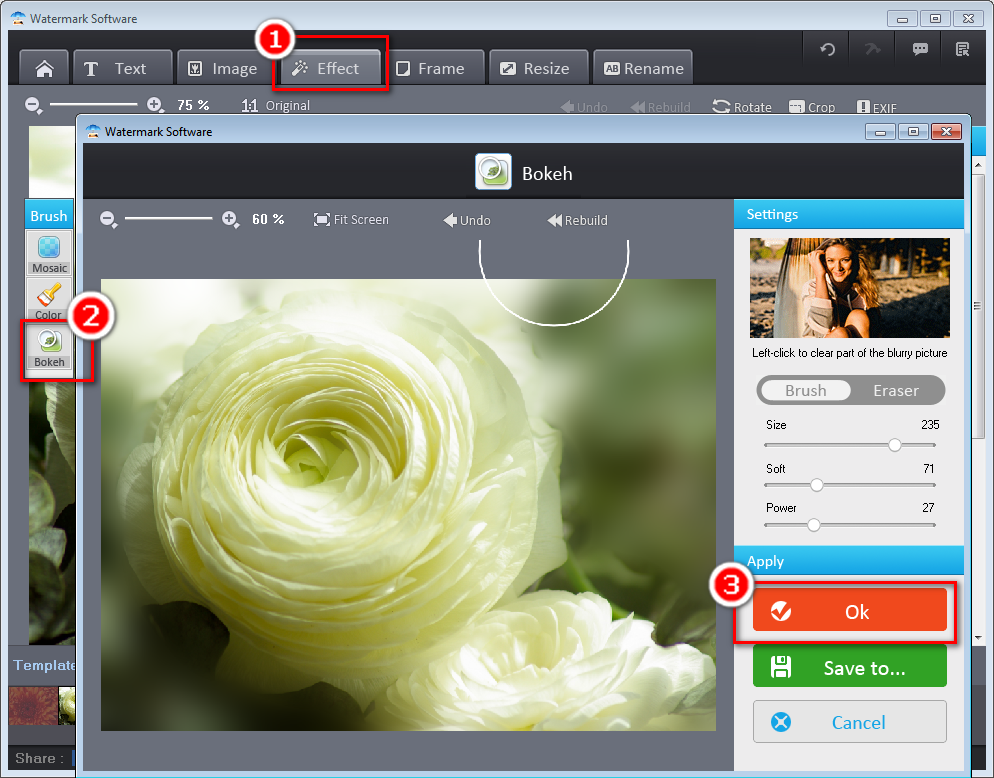The image size is (994, 778).
Task: Click the Template label
Action: [44, 665]
